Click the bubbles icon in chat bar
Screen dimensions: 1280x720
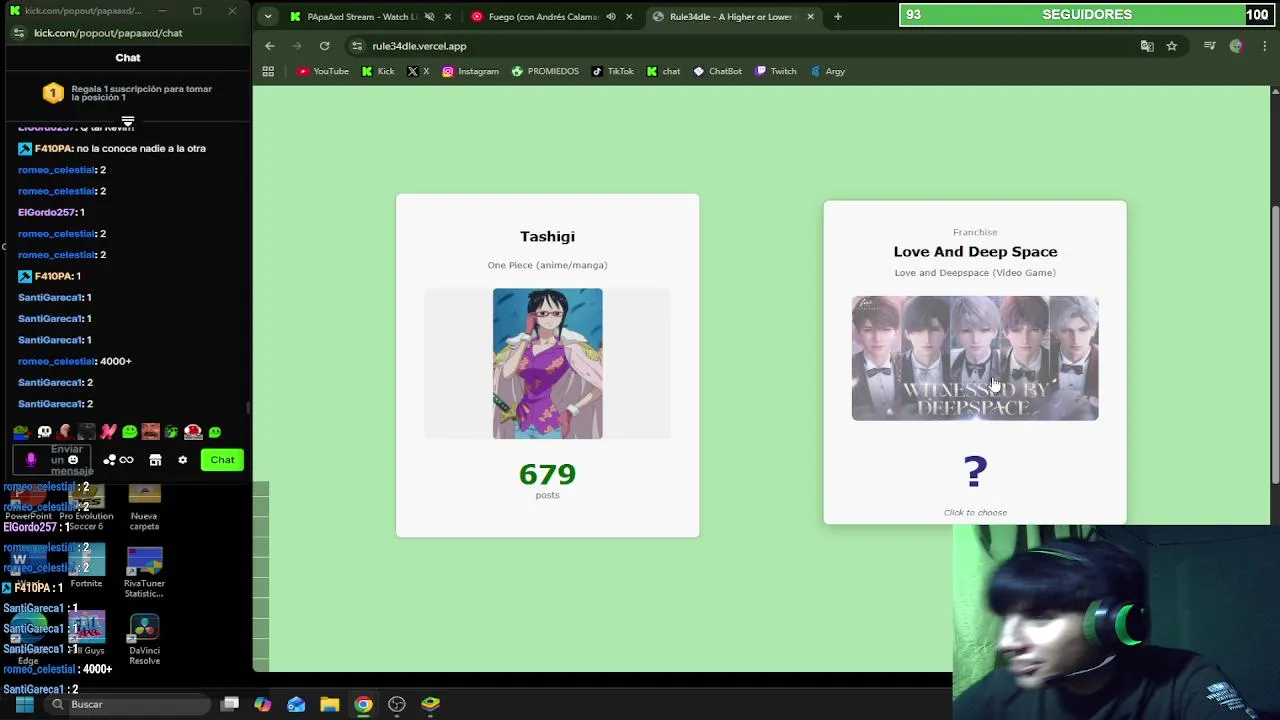pos(109,460)
